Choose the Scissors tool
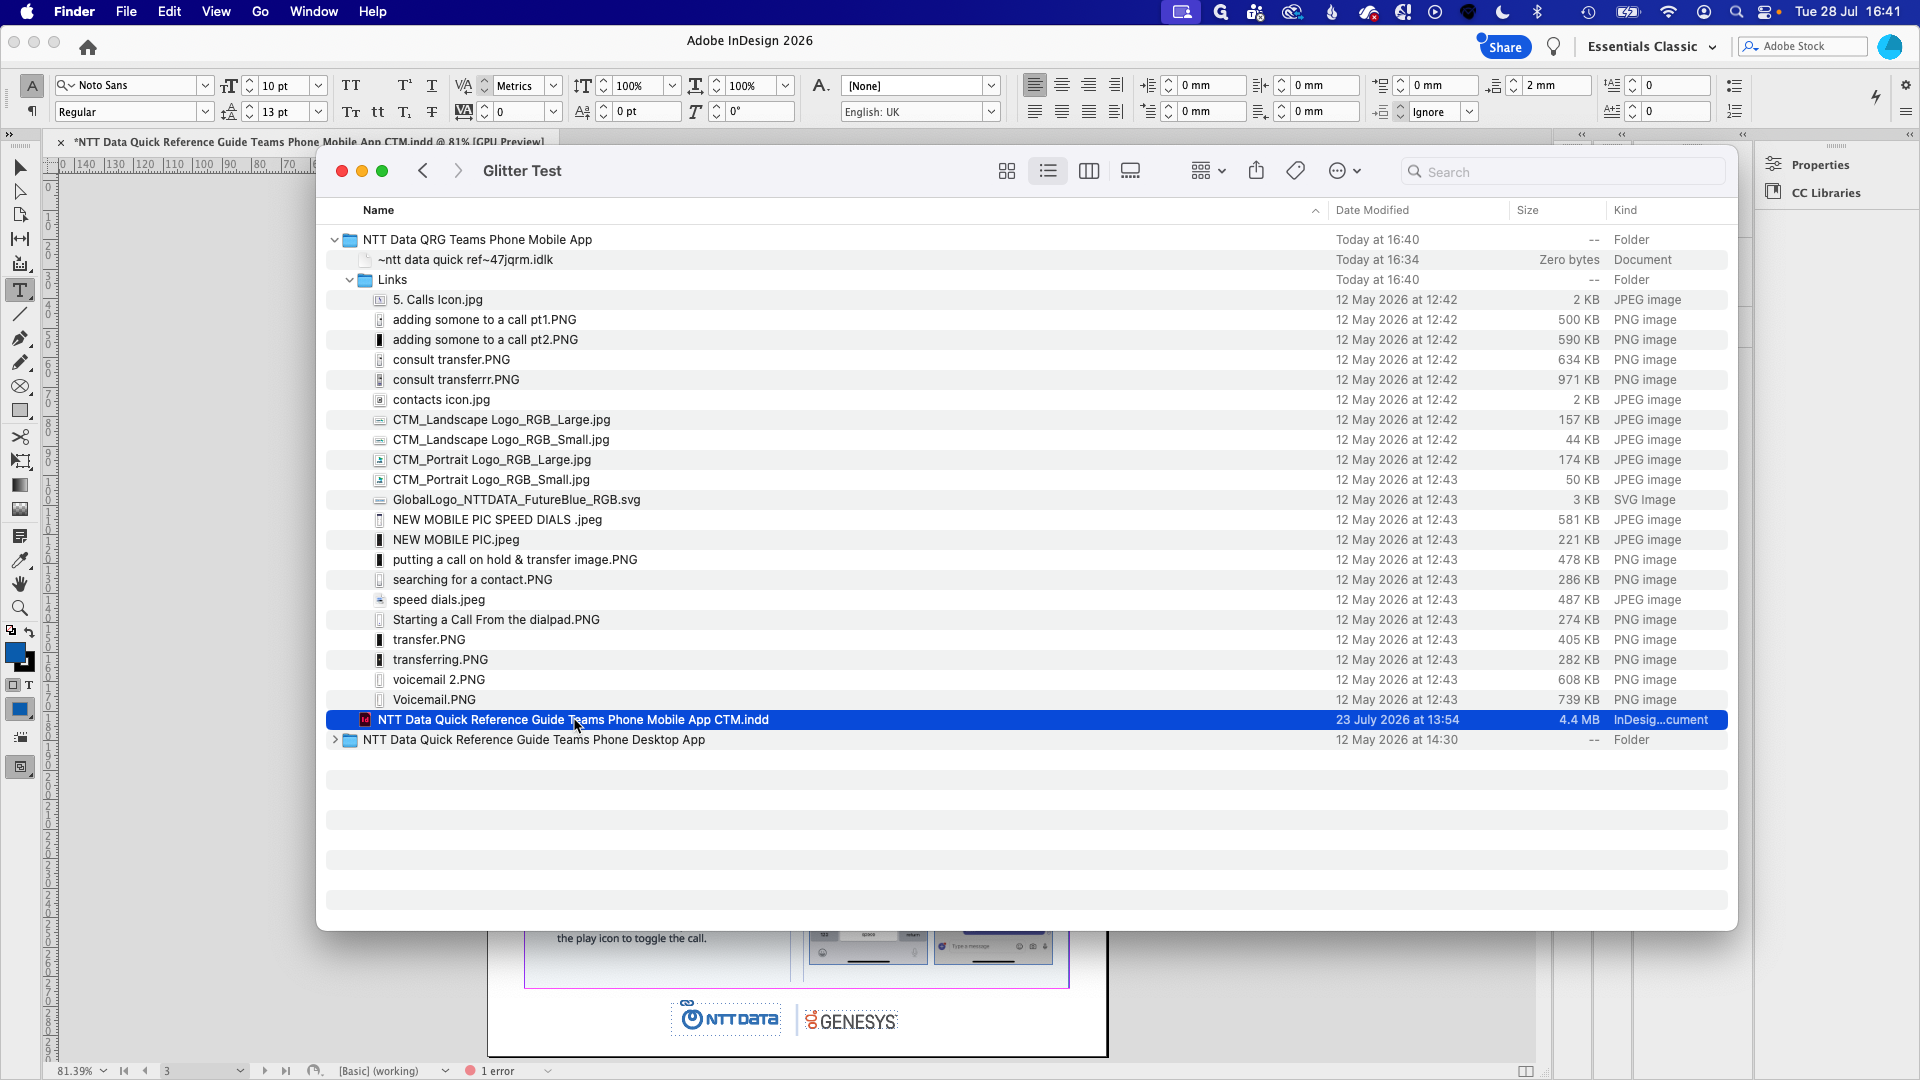Screen dimensions: 1920x1080 (20, 437)
